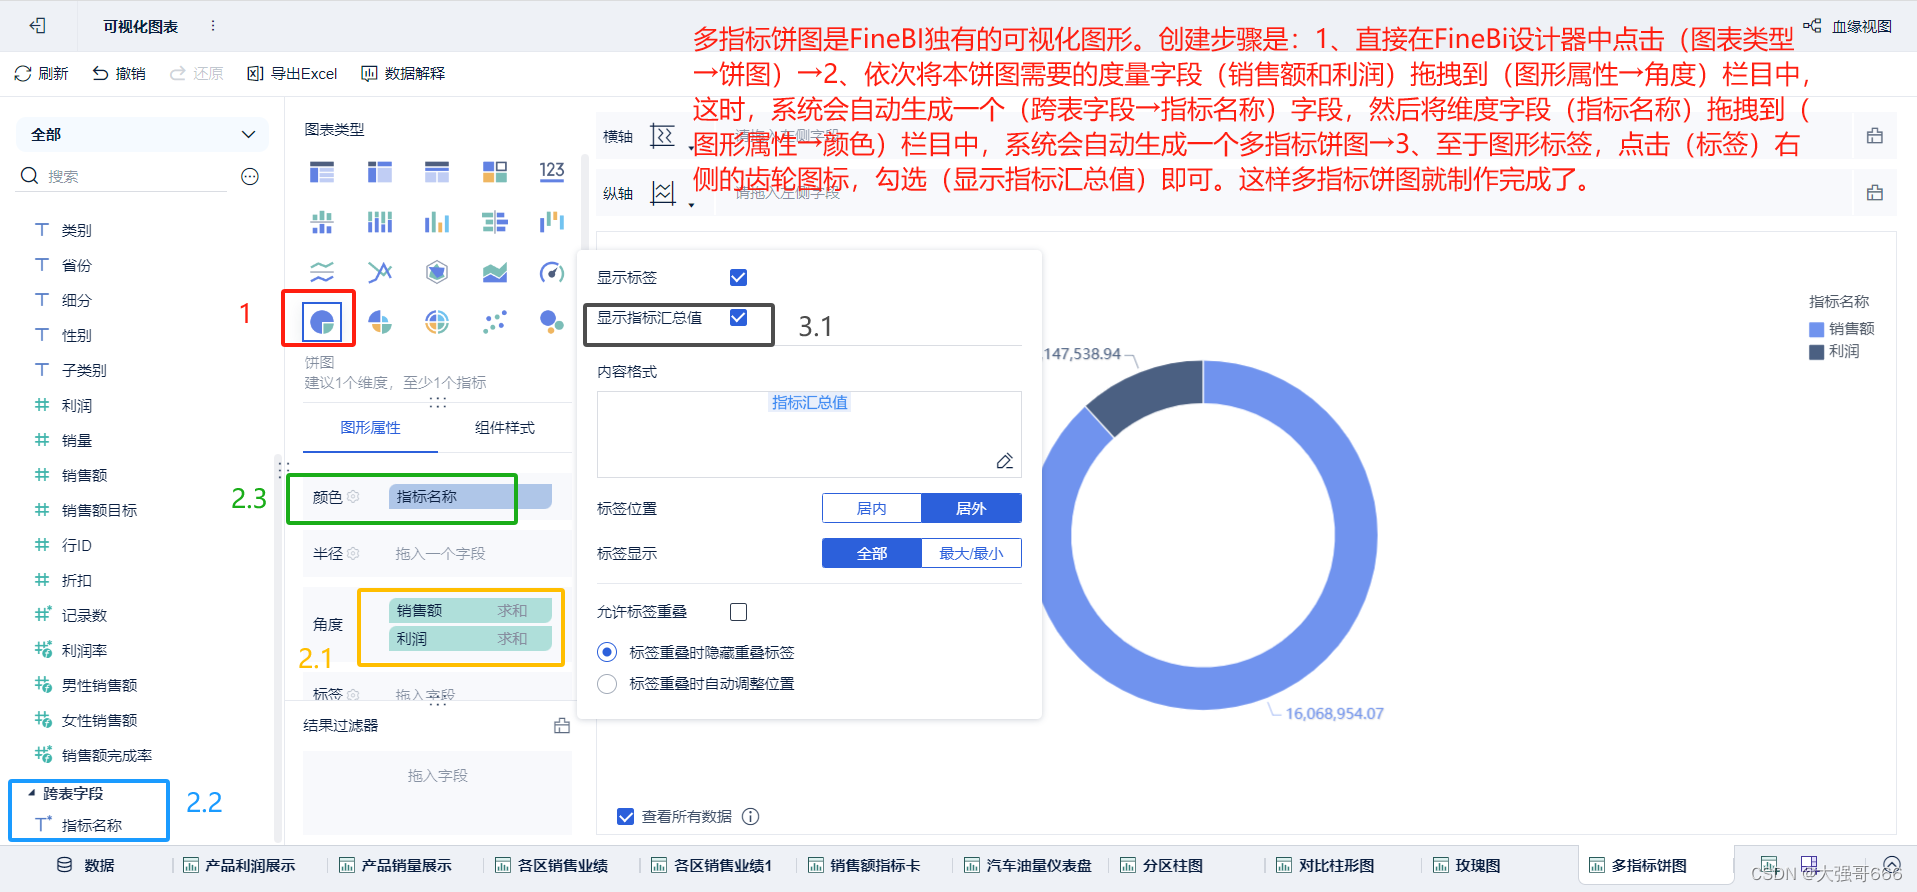Switch to the 组件样式 tab
This screenshot has width=1917, height=892.
tap(505, 427)
